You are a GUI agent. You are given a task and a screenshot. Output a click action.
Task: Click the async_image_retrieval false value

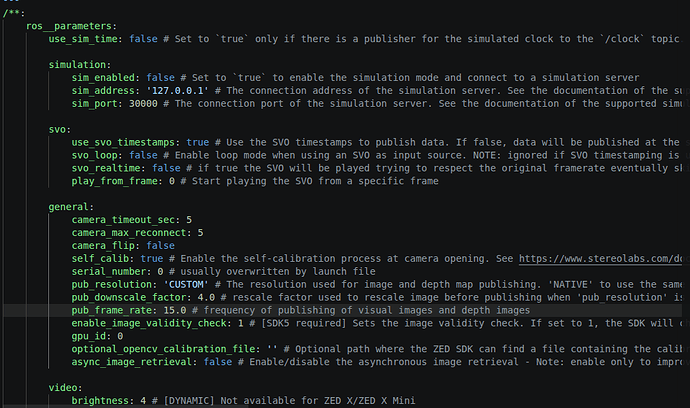click(x=218, y=362)
